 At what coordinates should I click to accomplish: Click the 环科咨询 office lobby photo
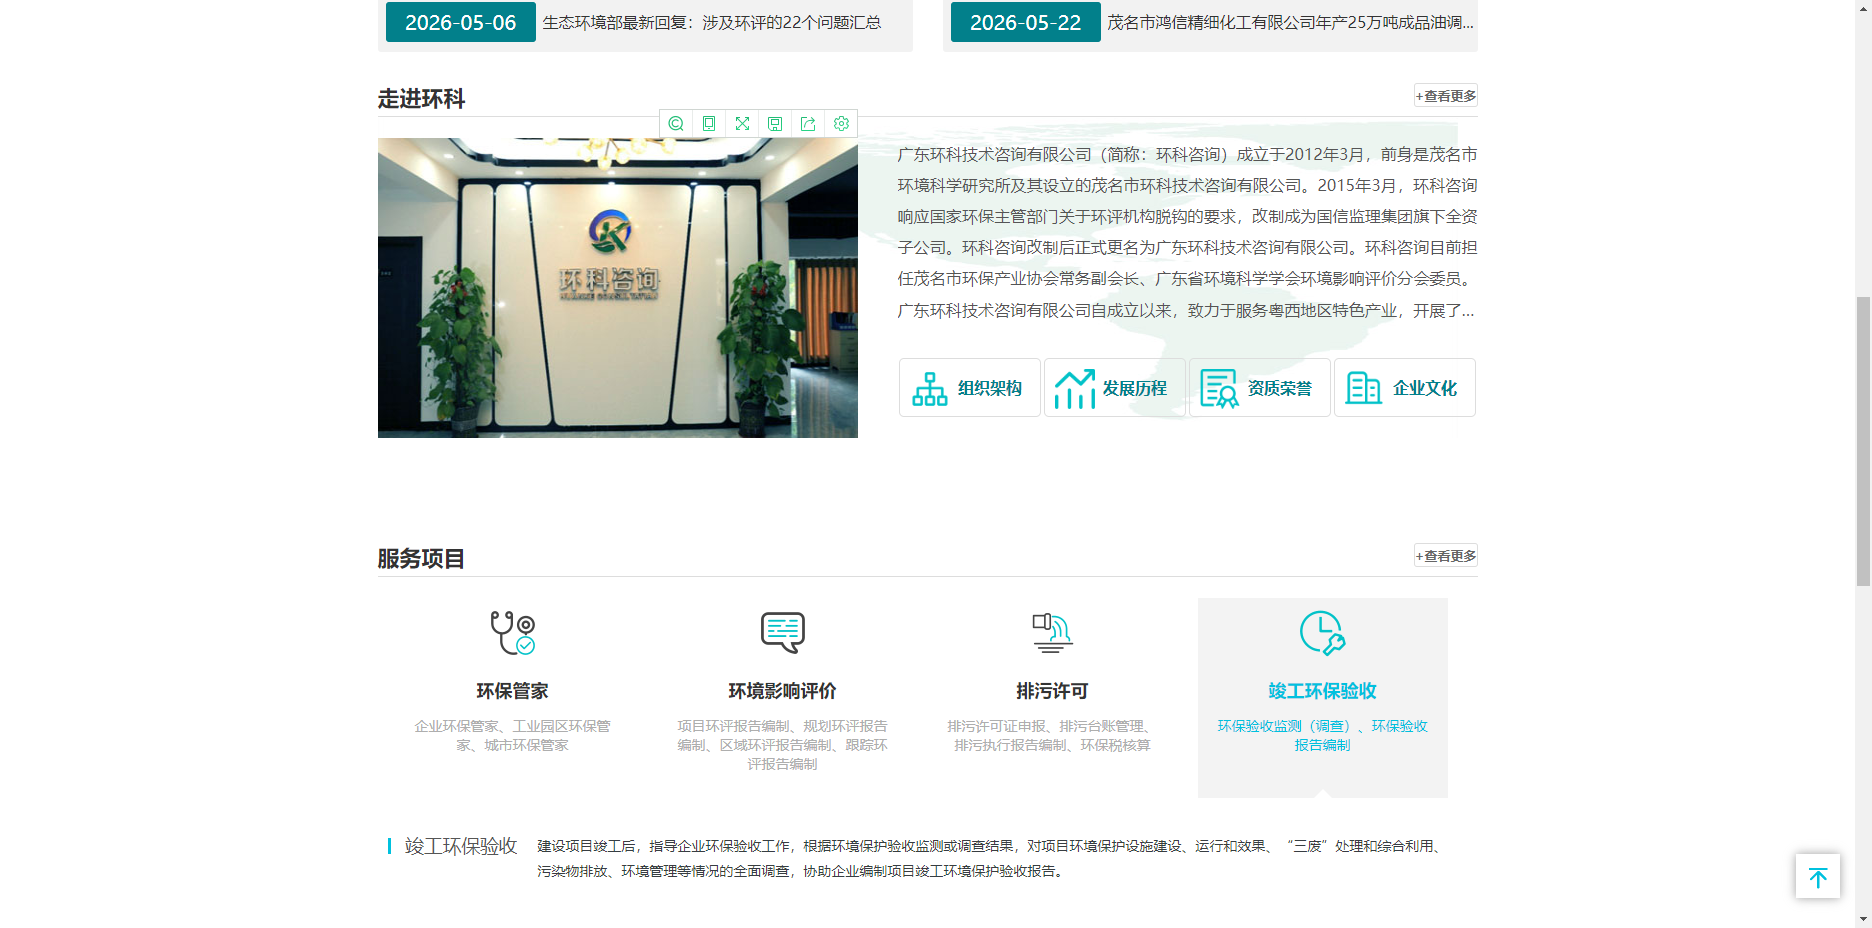618,288
